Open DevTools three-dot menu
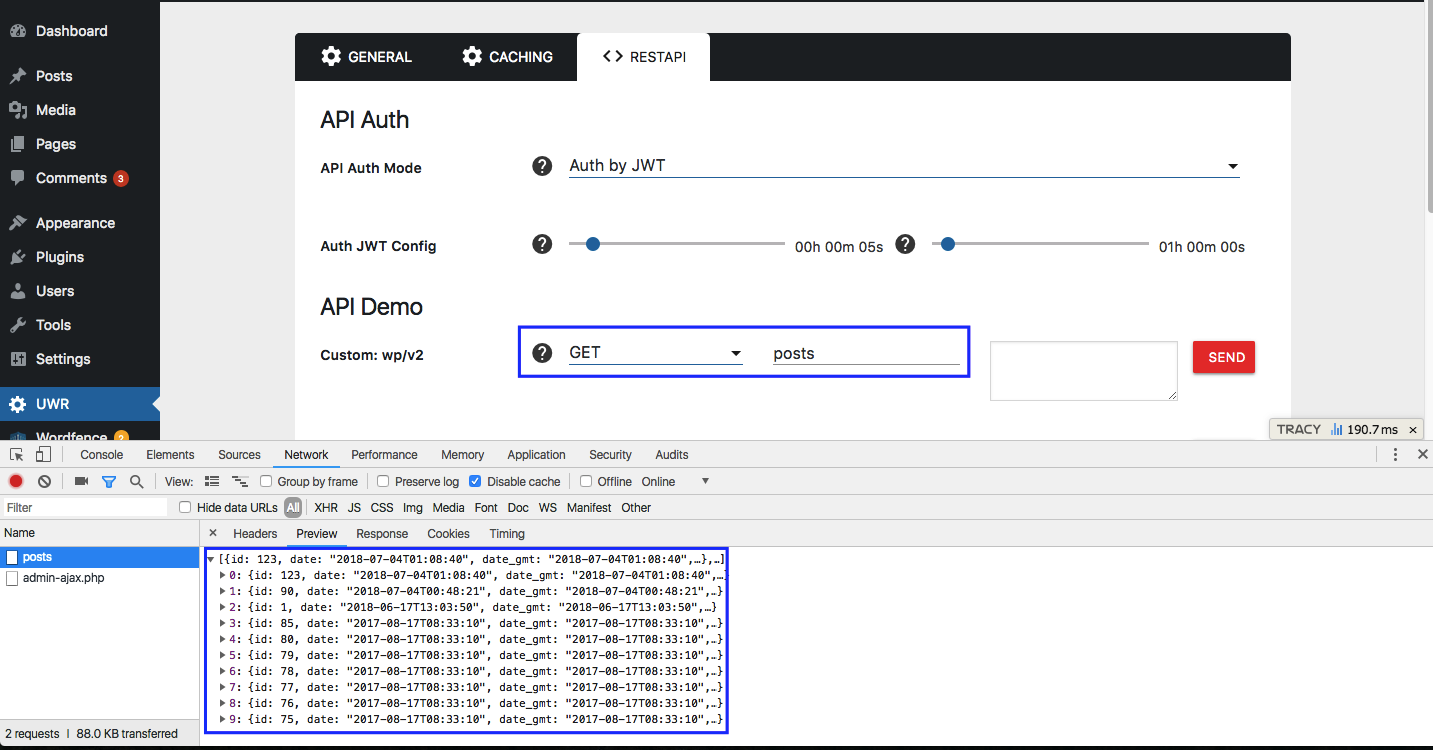This screenshot has width=1433, height=750. coord(1396,454)
